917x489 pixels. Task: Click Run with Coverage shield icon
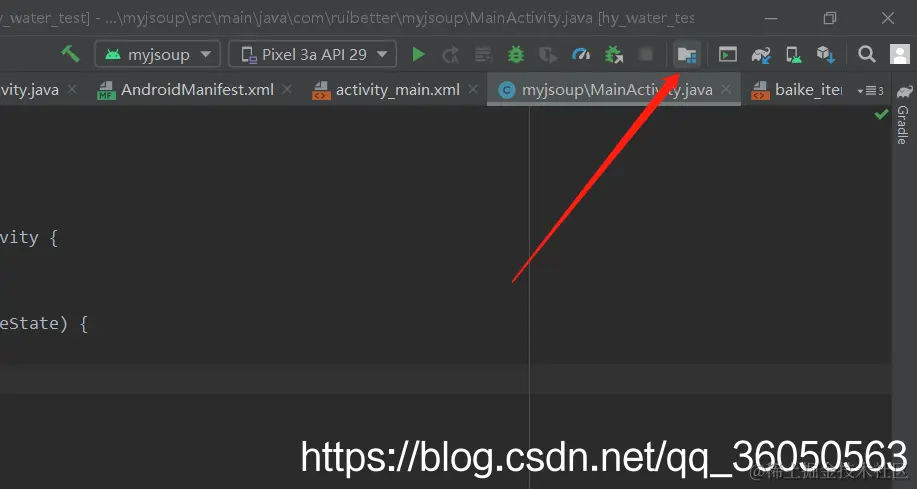[548, 55]
